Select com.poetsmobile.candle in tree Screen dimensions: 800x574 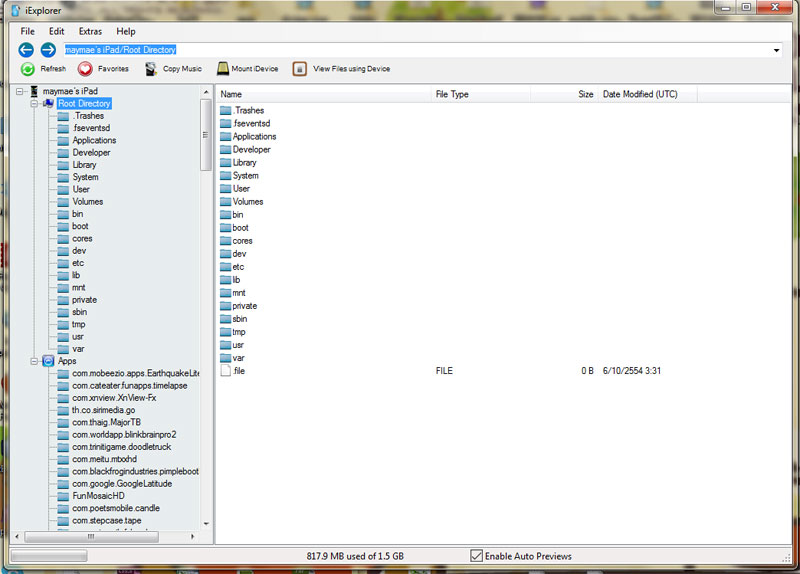(x=116, y=508)
